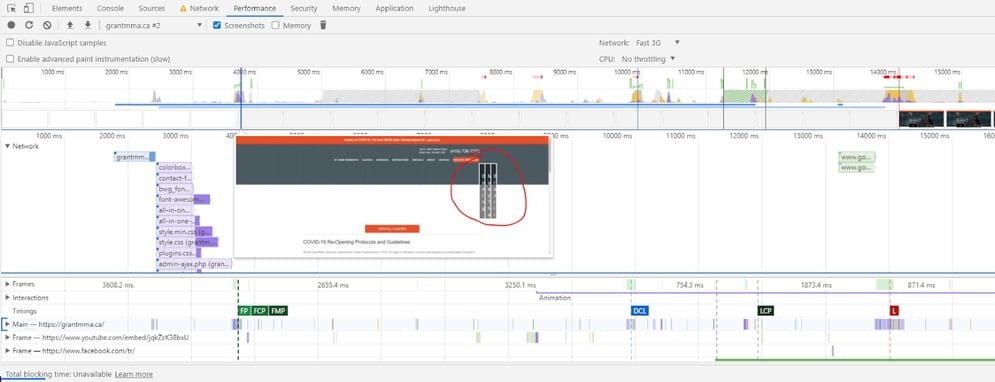Clear the recording with the clear icon
995x382 pixels.
point(47,25)
